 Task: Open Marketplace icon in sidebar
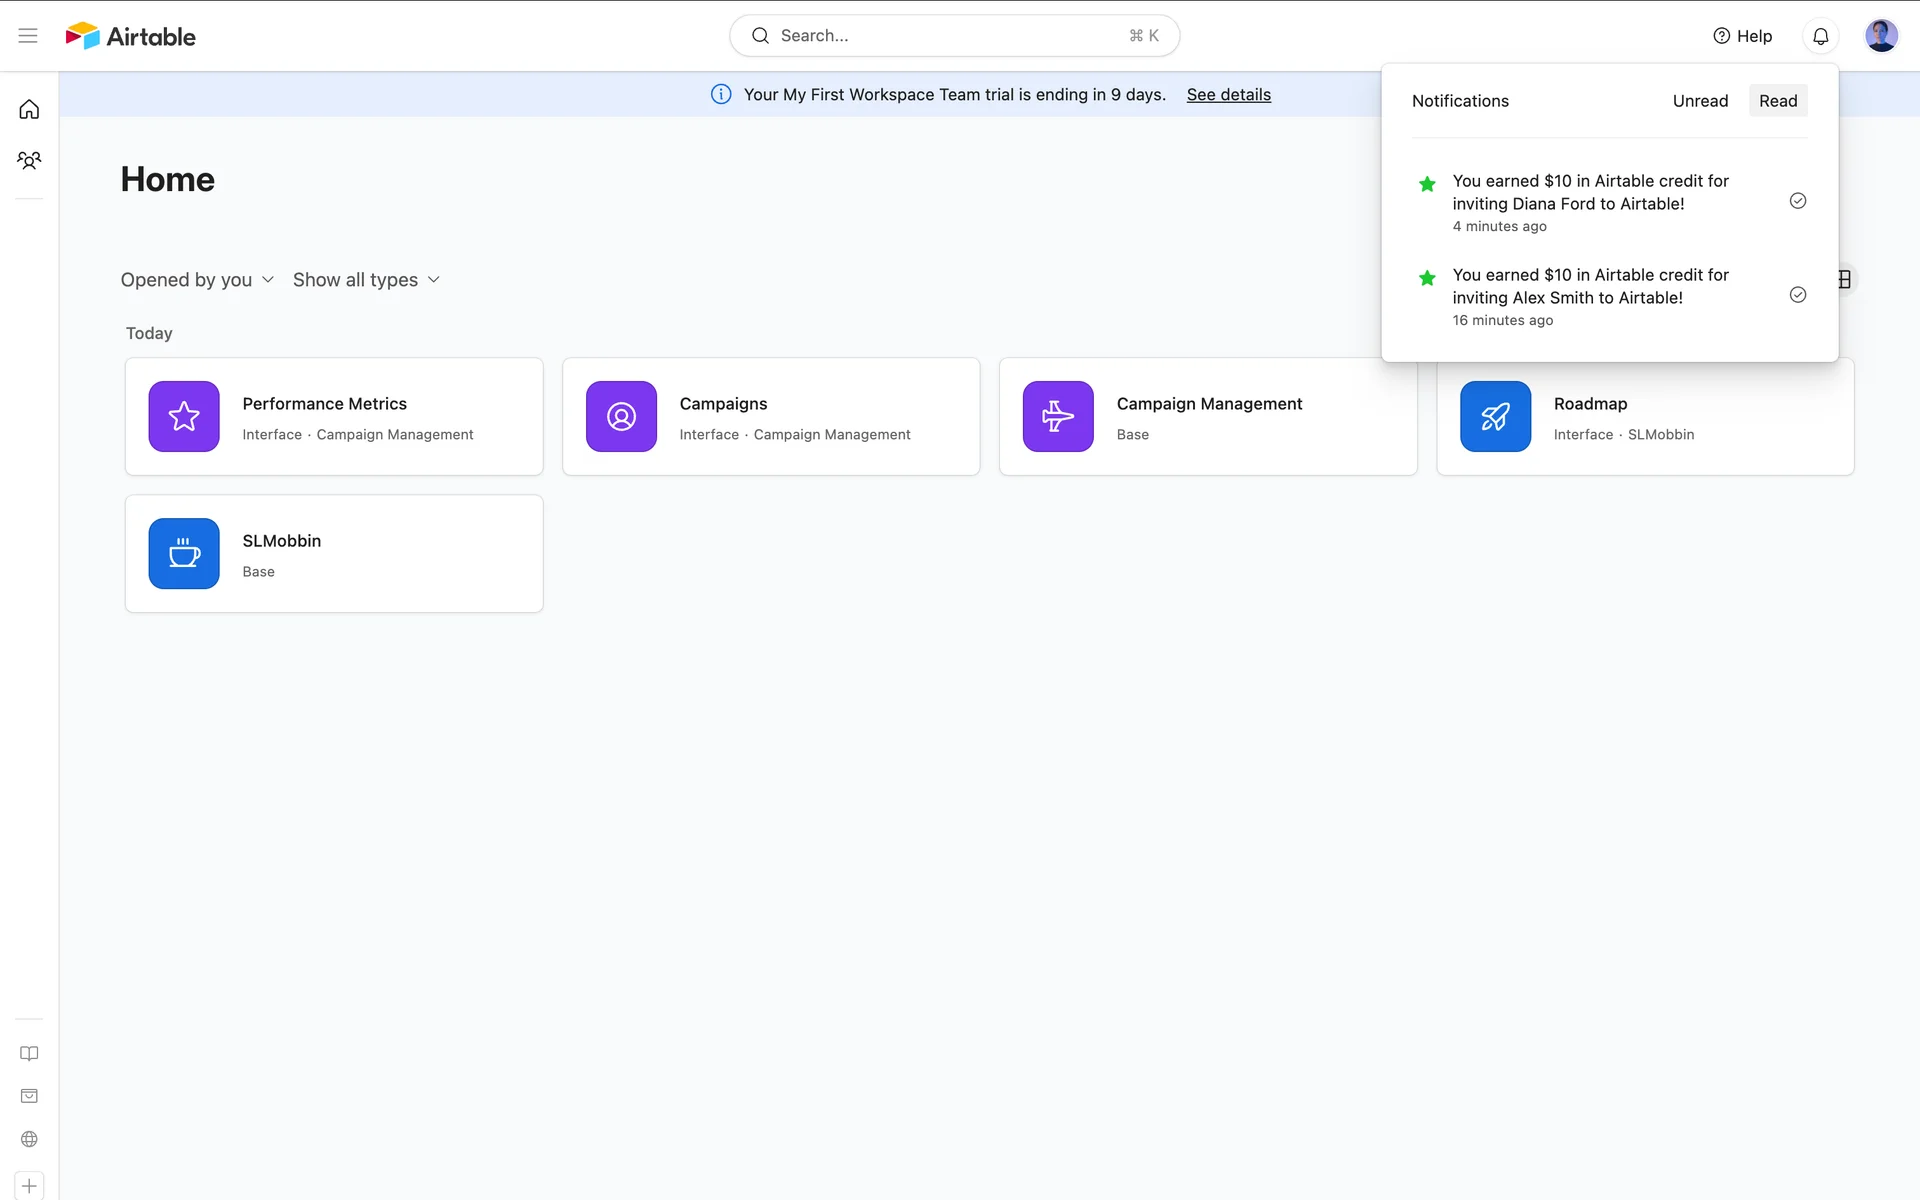pyautogui.click(x=29, y=1096)
